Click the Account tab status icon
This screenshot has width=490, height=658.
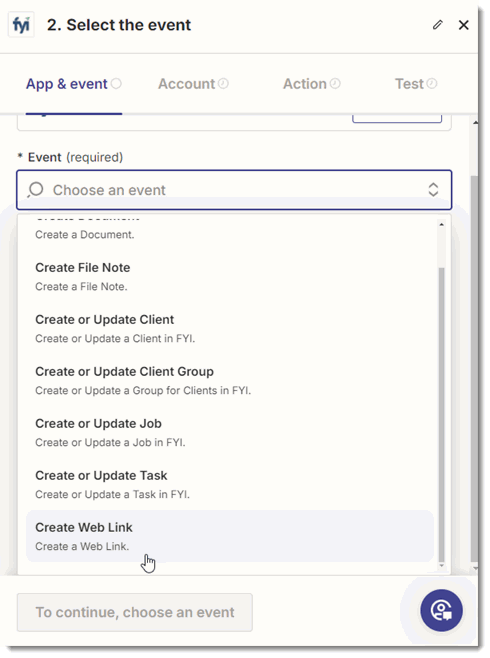[x=224, y=84]
